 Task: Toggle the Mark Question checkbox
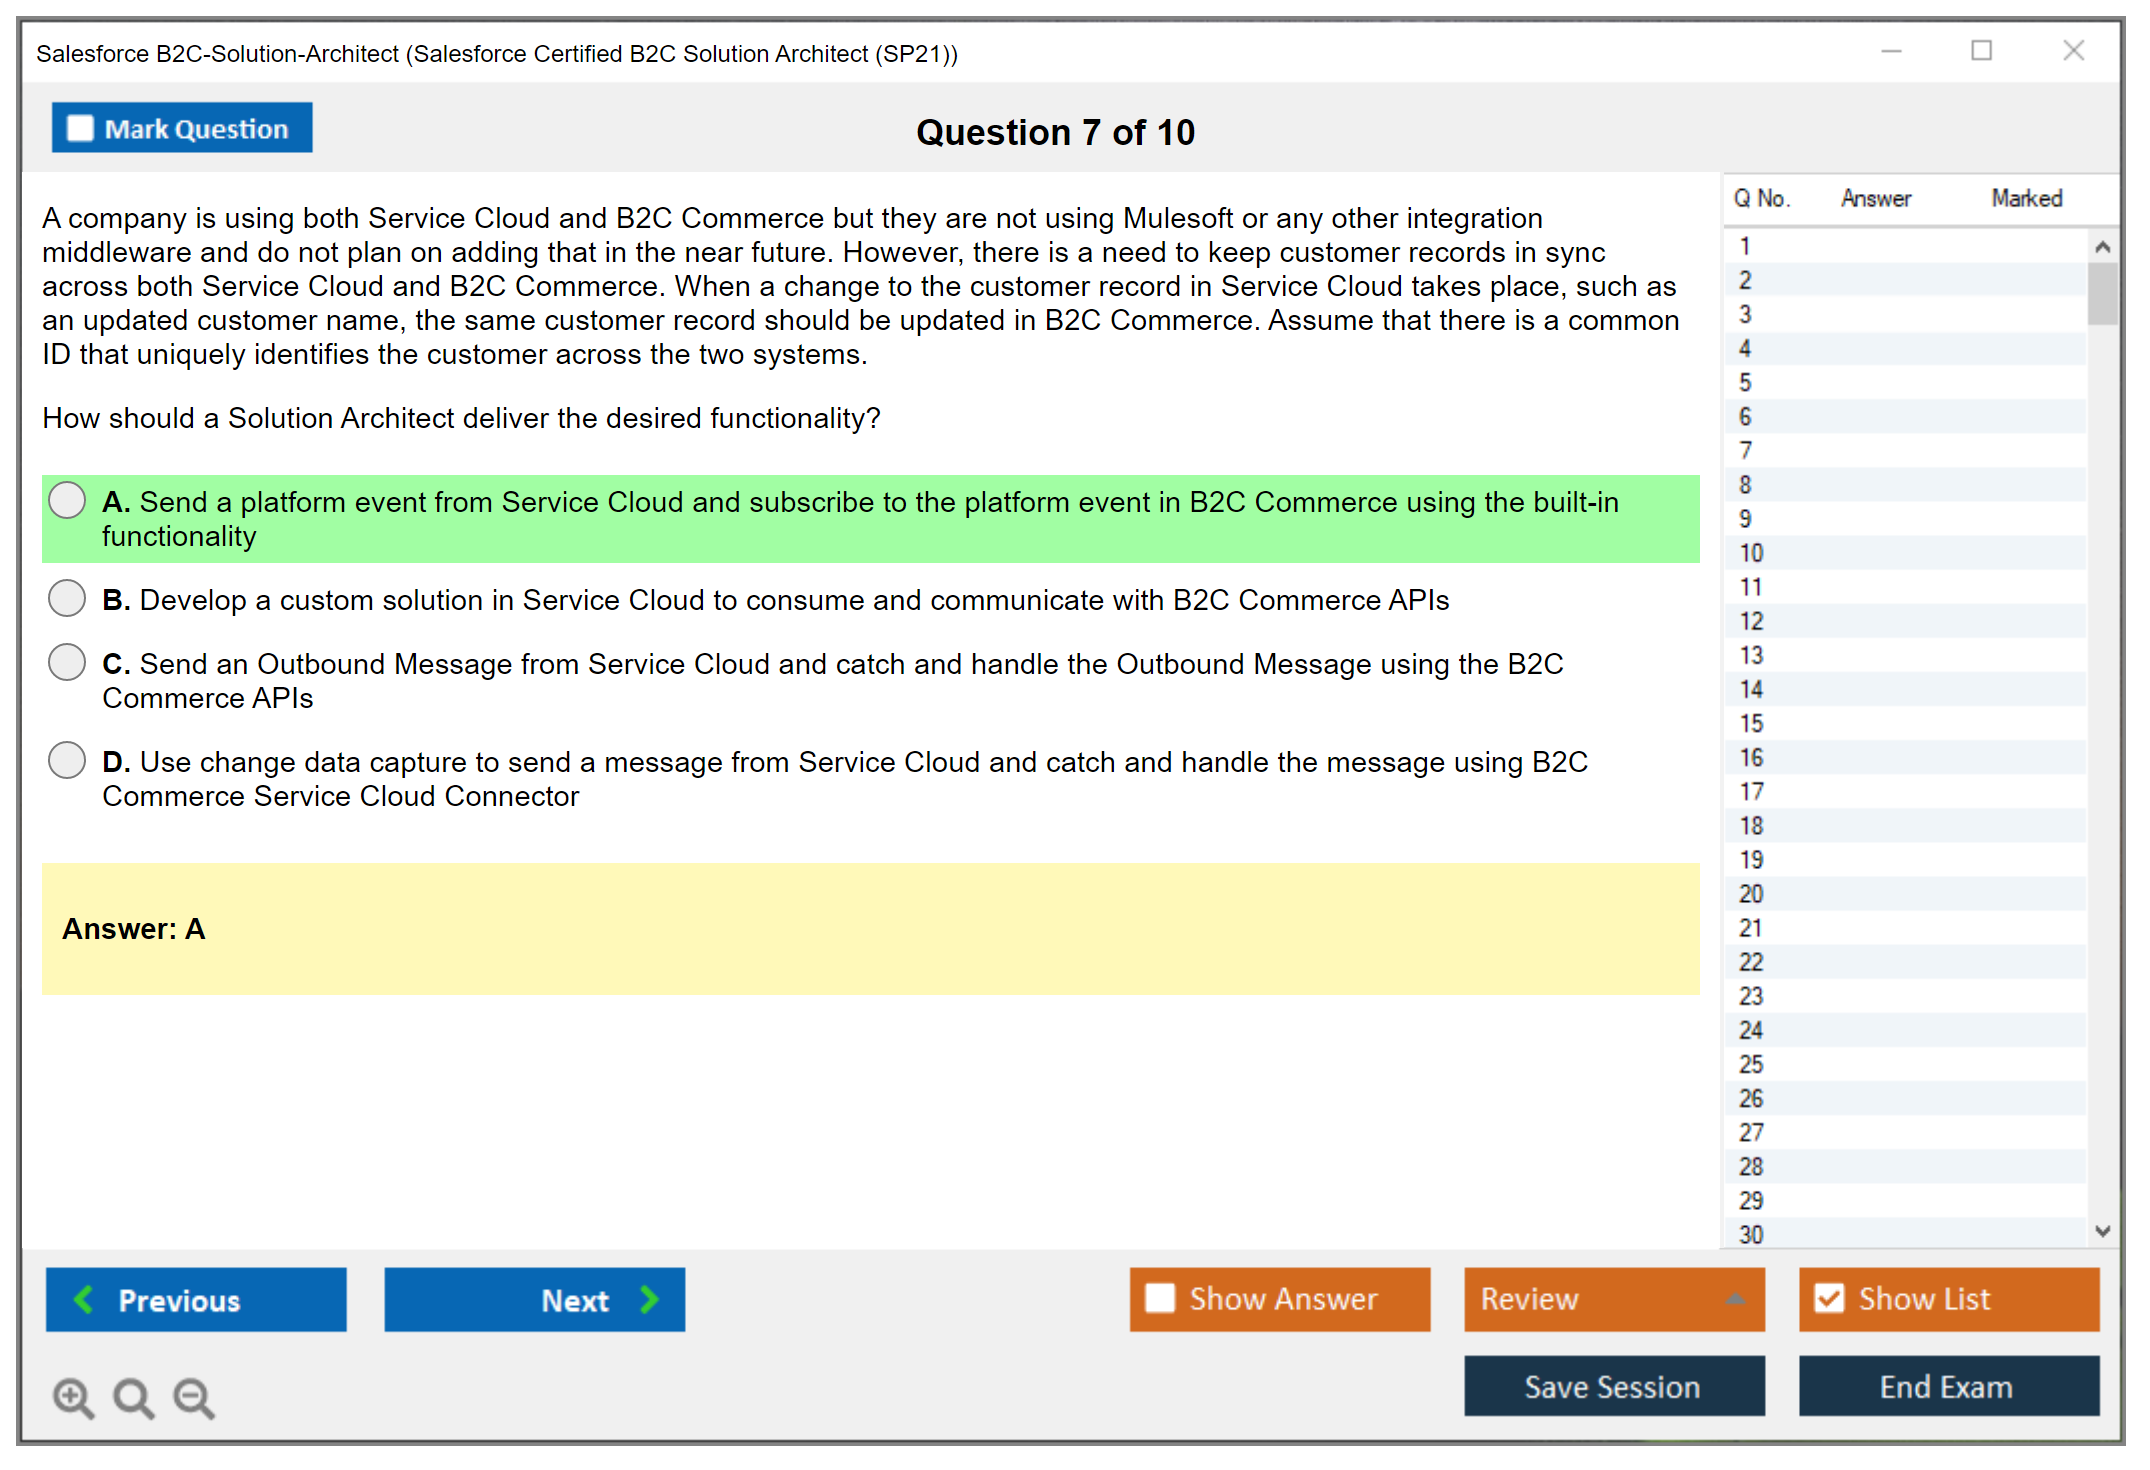click(x=80, y=128)
